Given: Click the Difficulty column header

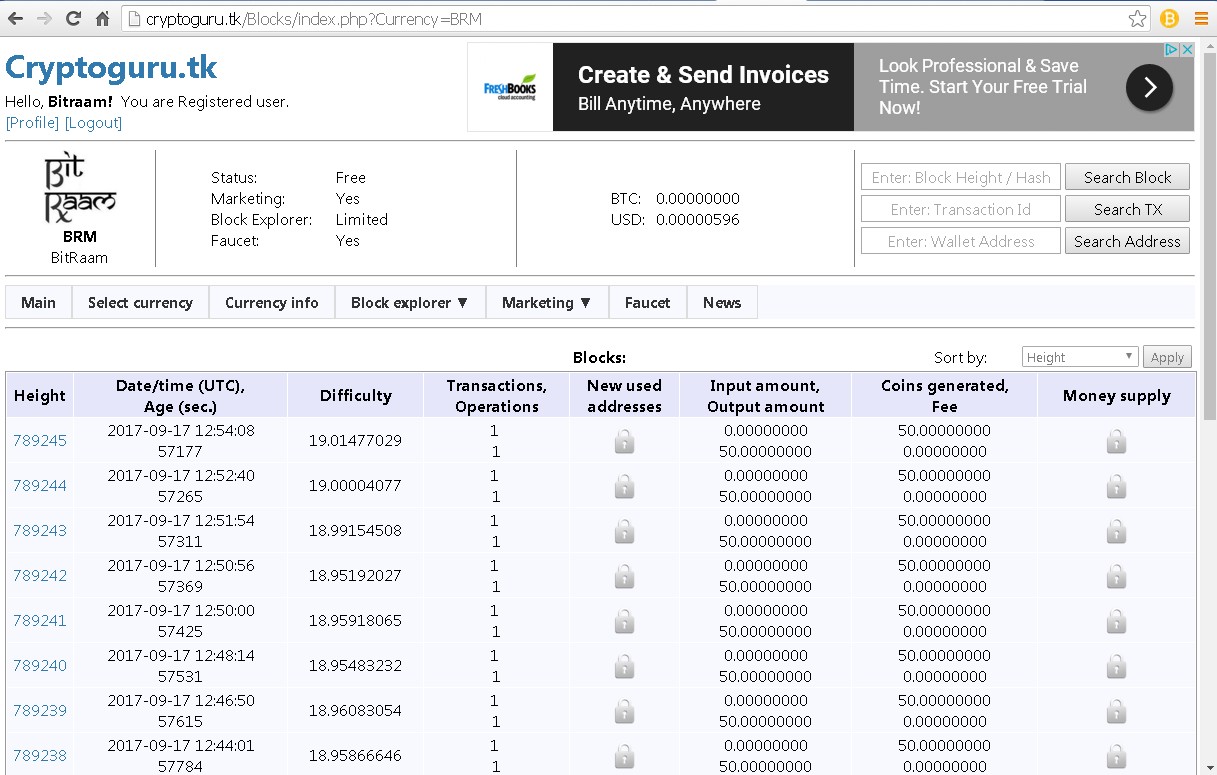Looking at the screenshot, I should [355, 395].
